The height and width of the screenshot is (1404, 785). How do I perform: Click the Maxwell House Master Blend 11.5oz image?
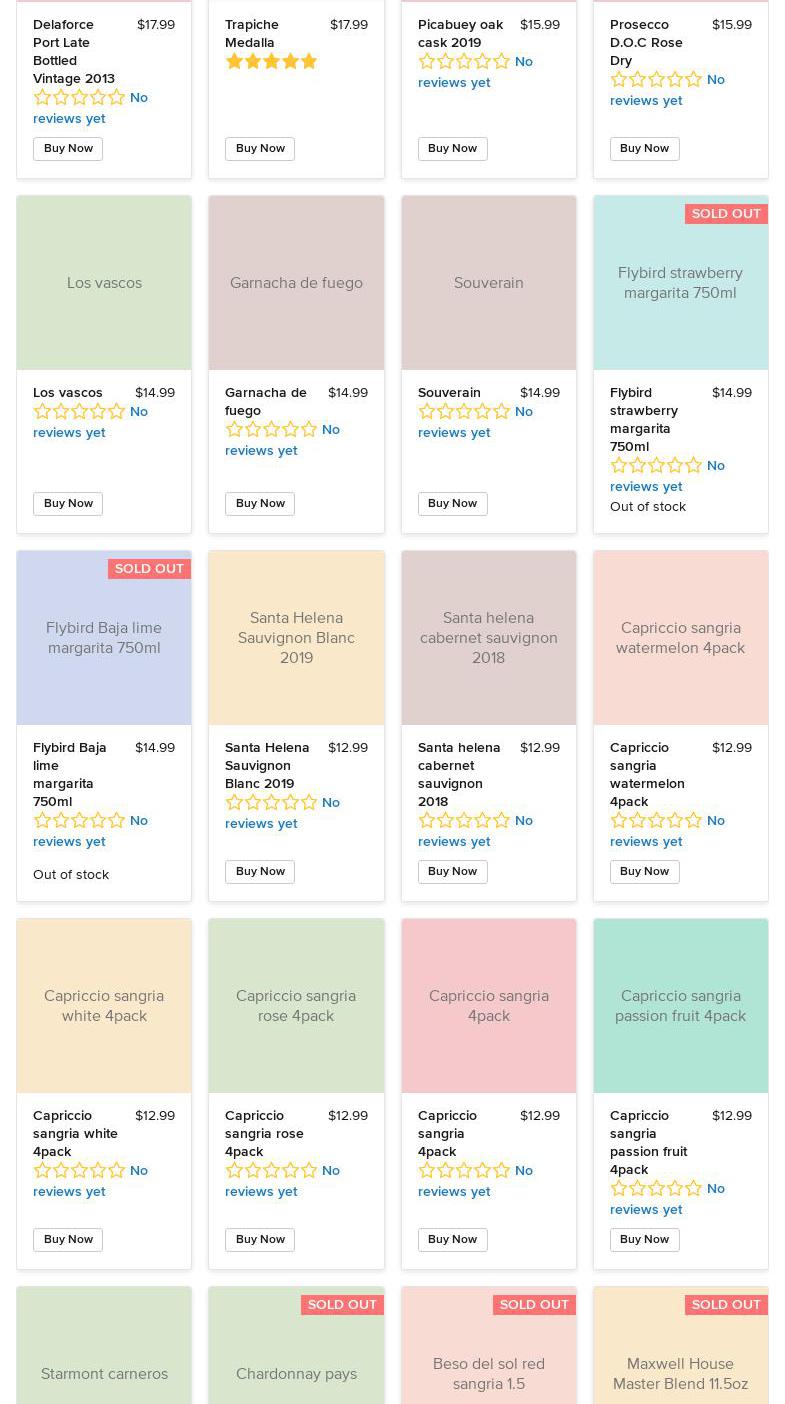click(680, 1360)
